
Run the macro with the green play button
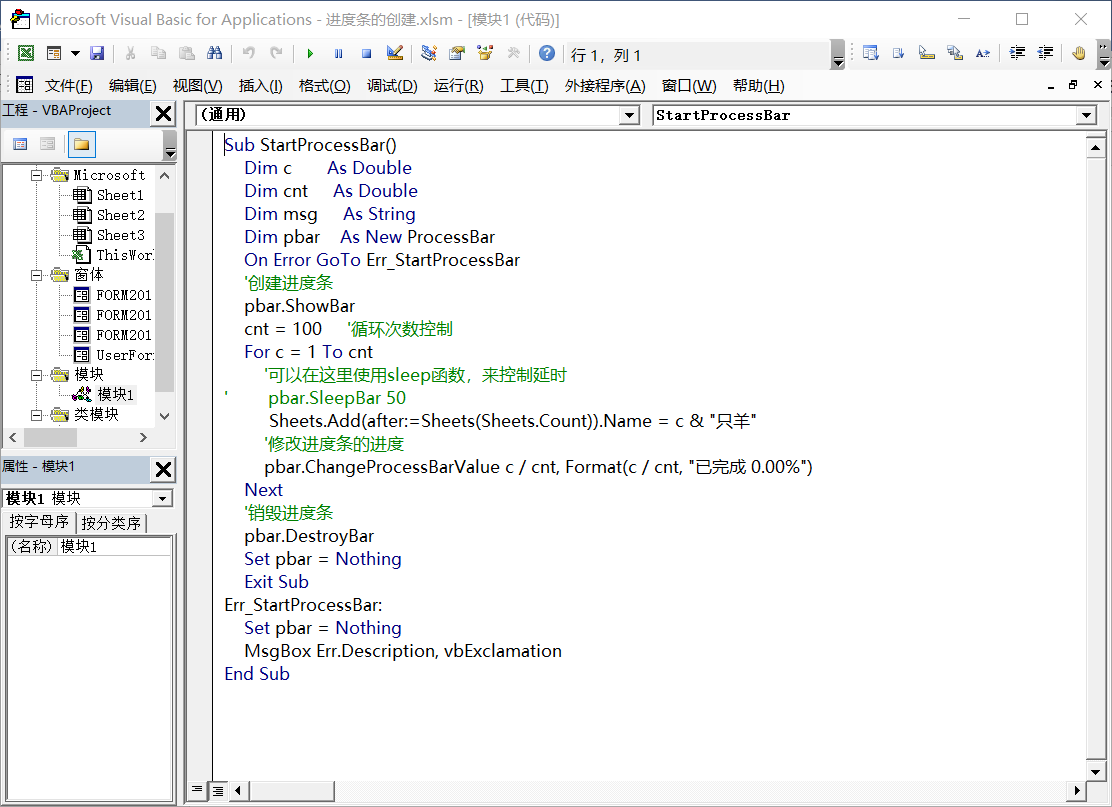(310, 54)
